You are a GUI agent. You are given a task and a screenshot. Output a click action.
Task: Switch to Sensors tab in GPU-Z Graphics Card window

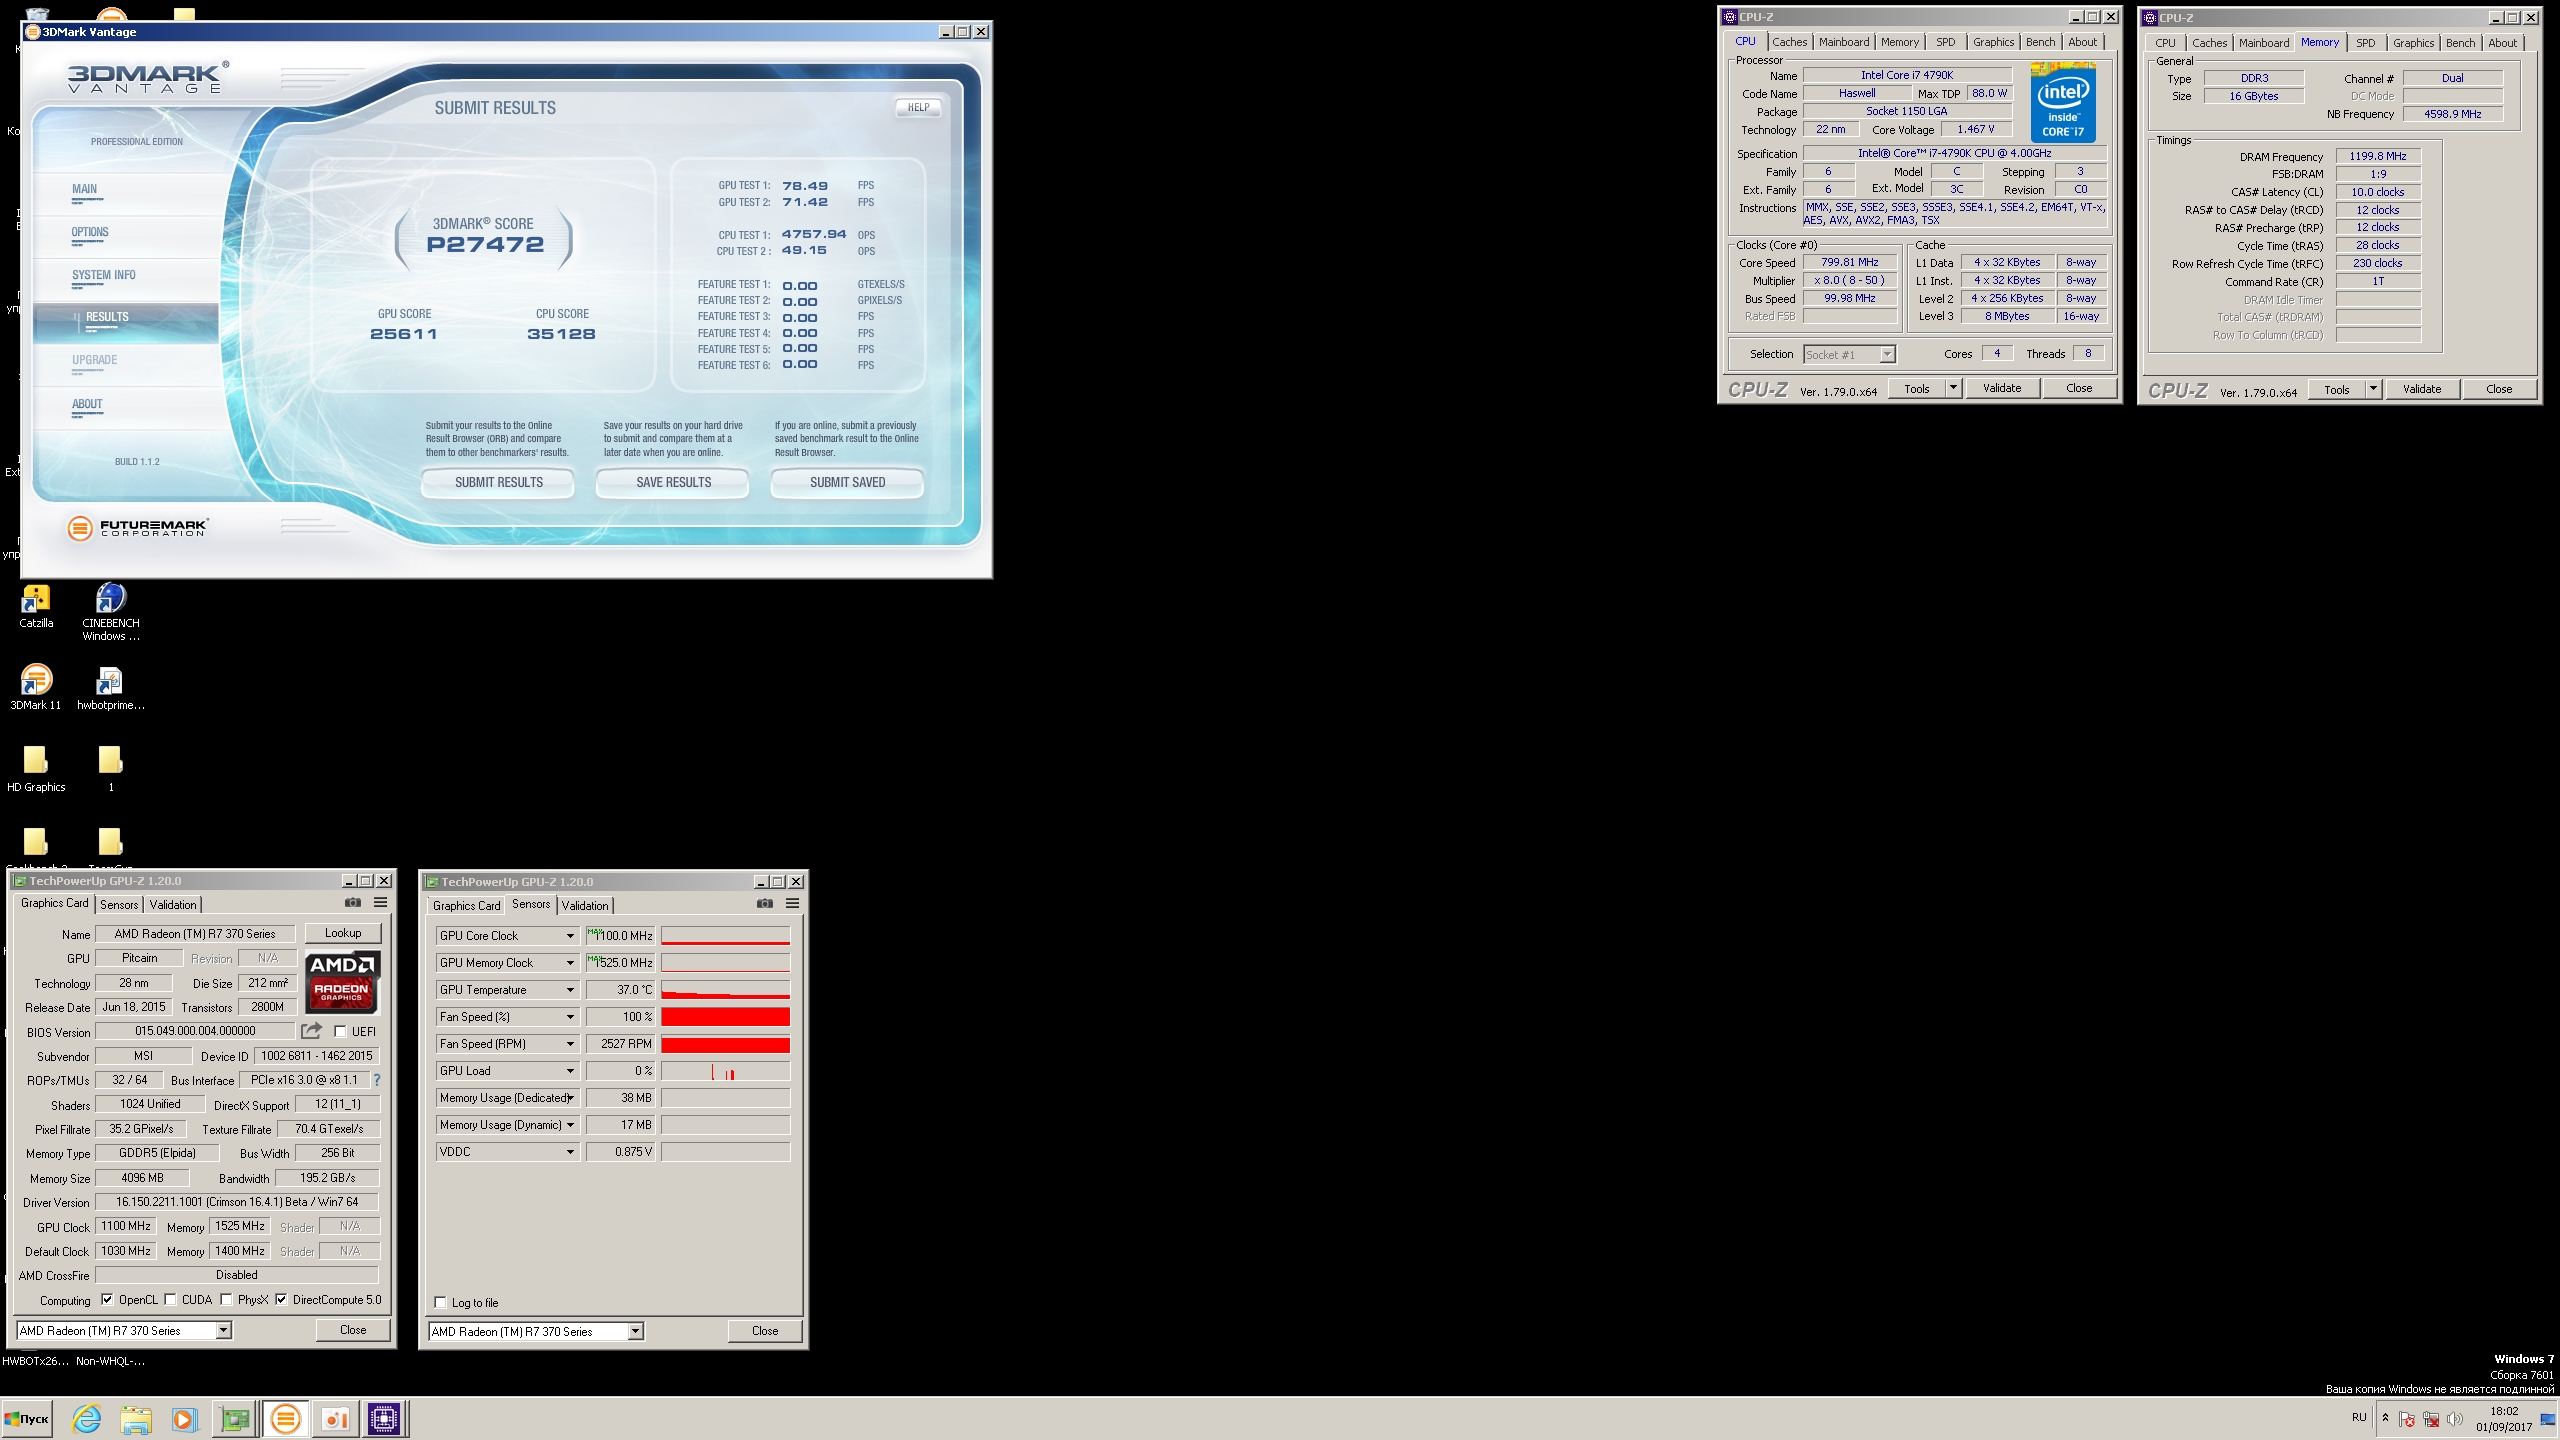coord(119,904)
